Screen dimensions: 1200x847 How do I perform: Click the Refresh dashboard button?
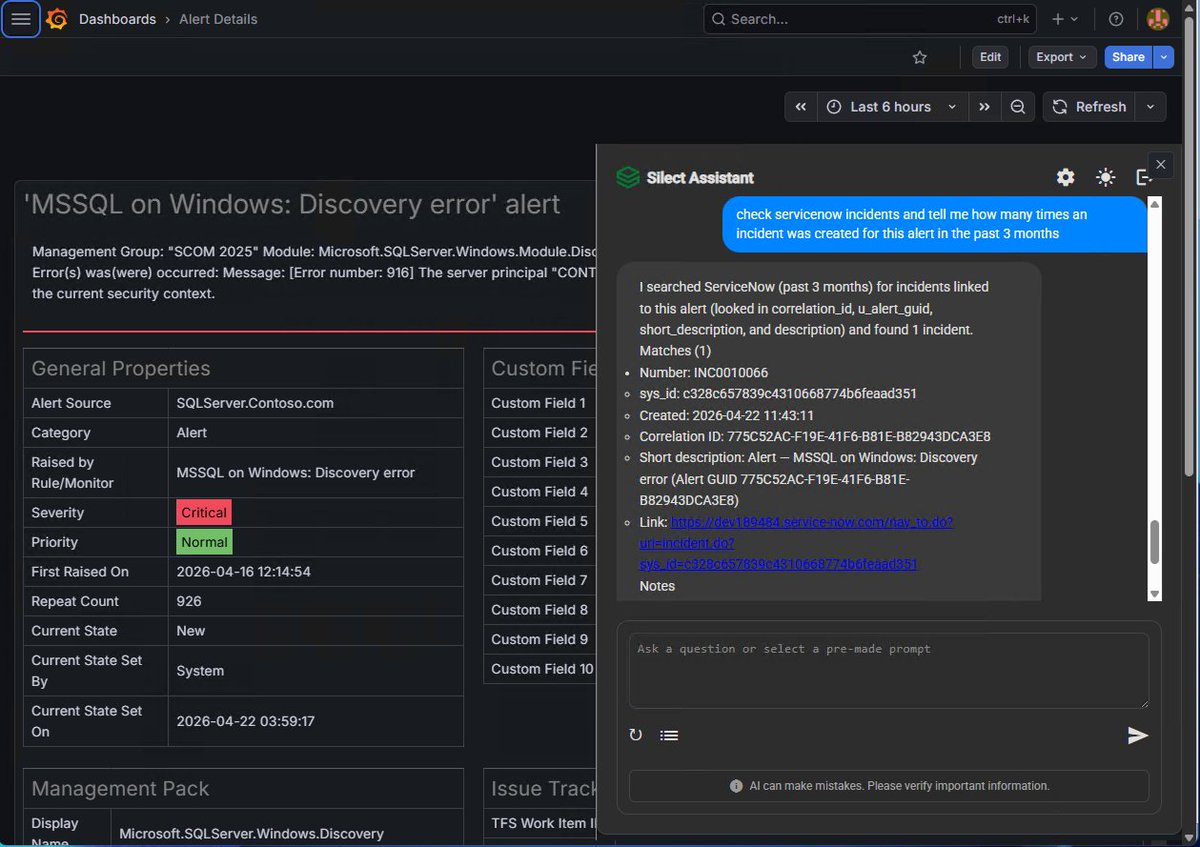[1089, 107]
